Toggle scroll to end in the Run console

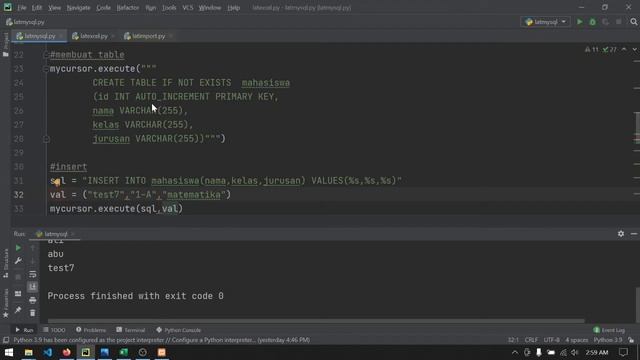(33, 287)
